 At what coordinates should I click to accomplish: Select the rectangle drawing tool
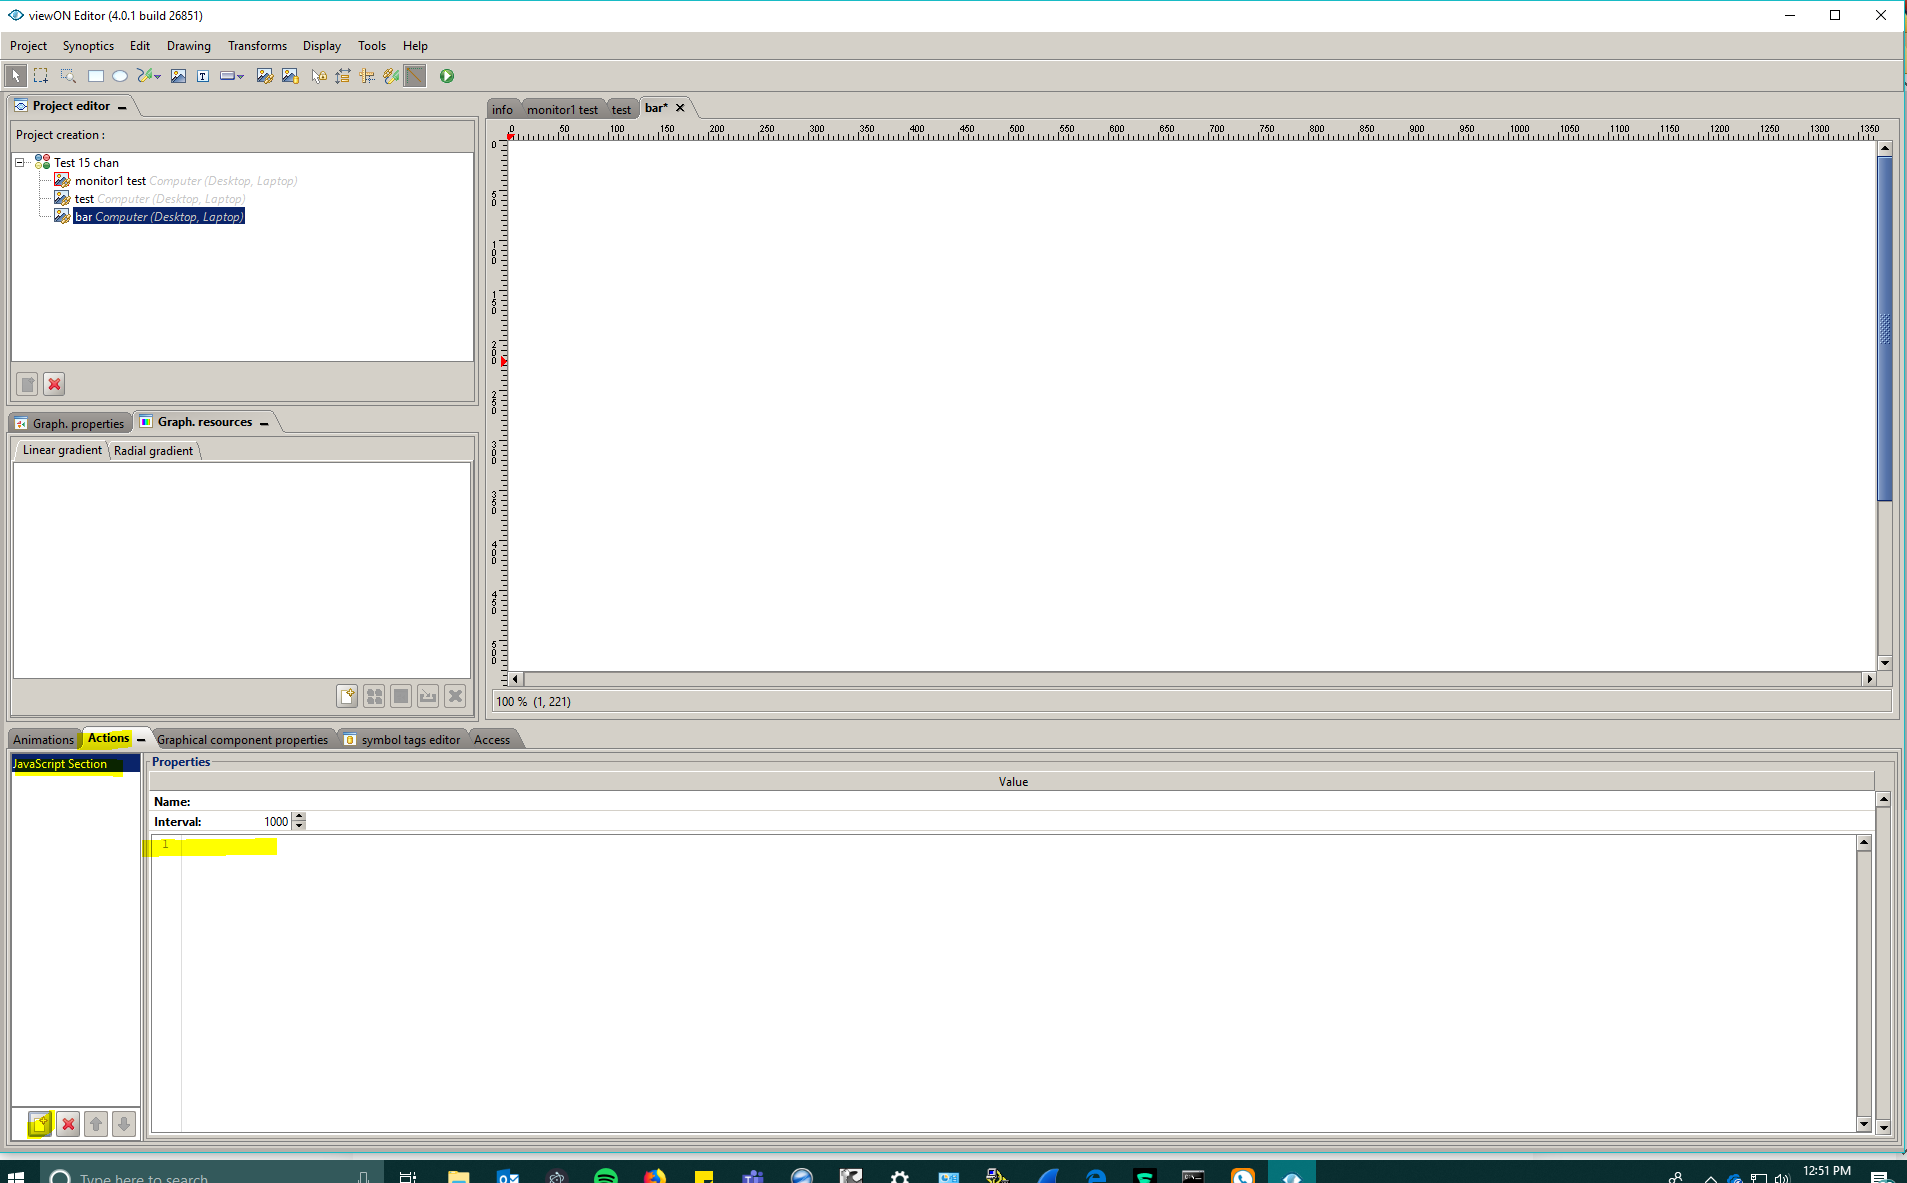95,75
